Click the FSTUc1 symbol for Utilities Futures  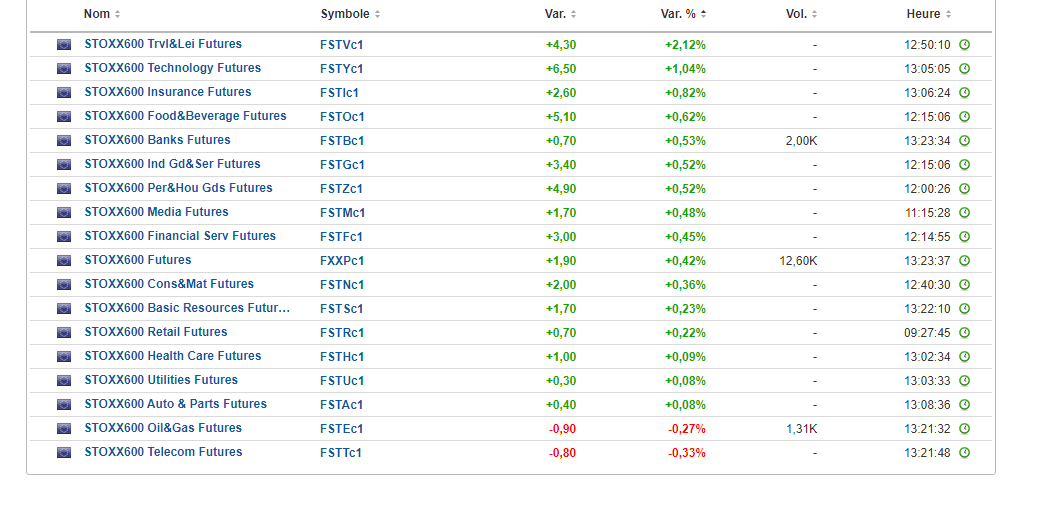[x=342, y=381]
